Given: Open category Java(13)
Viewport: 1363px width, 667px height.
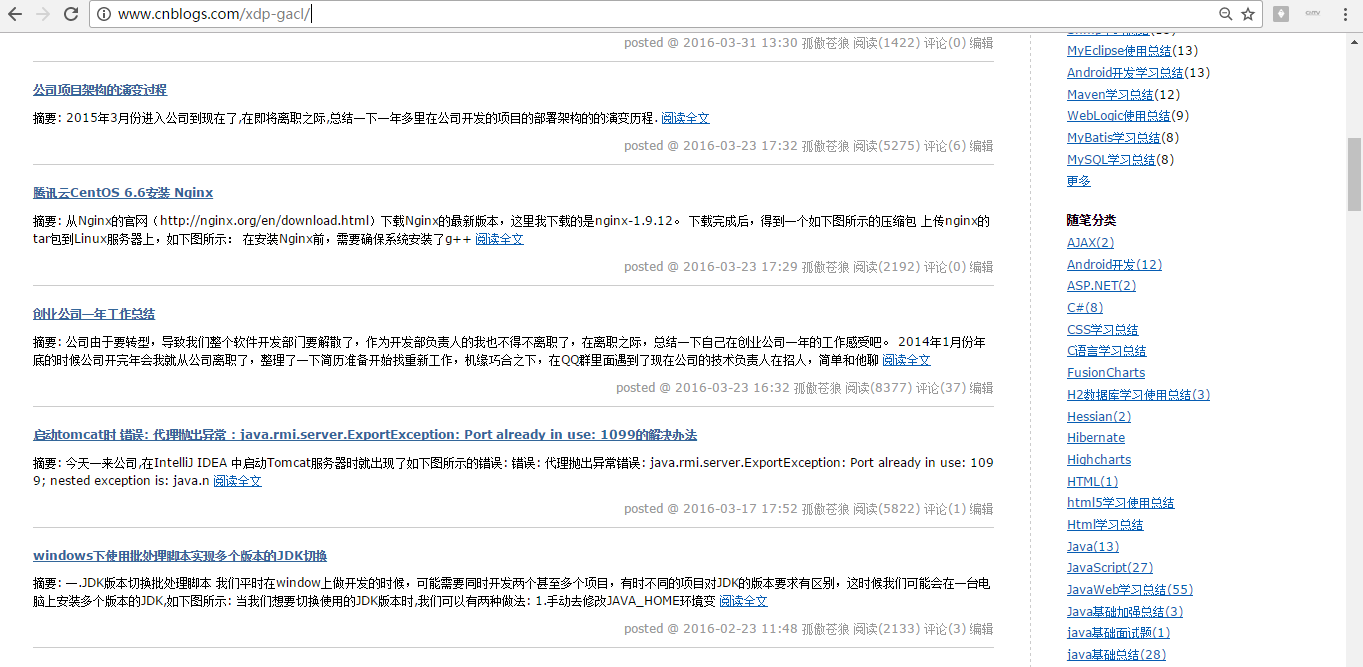Looking at the screenshot, I should (1093, 547).
